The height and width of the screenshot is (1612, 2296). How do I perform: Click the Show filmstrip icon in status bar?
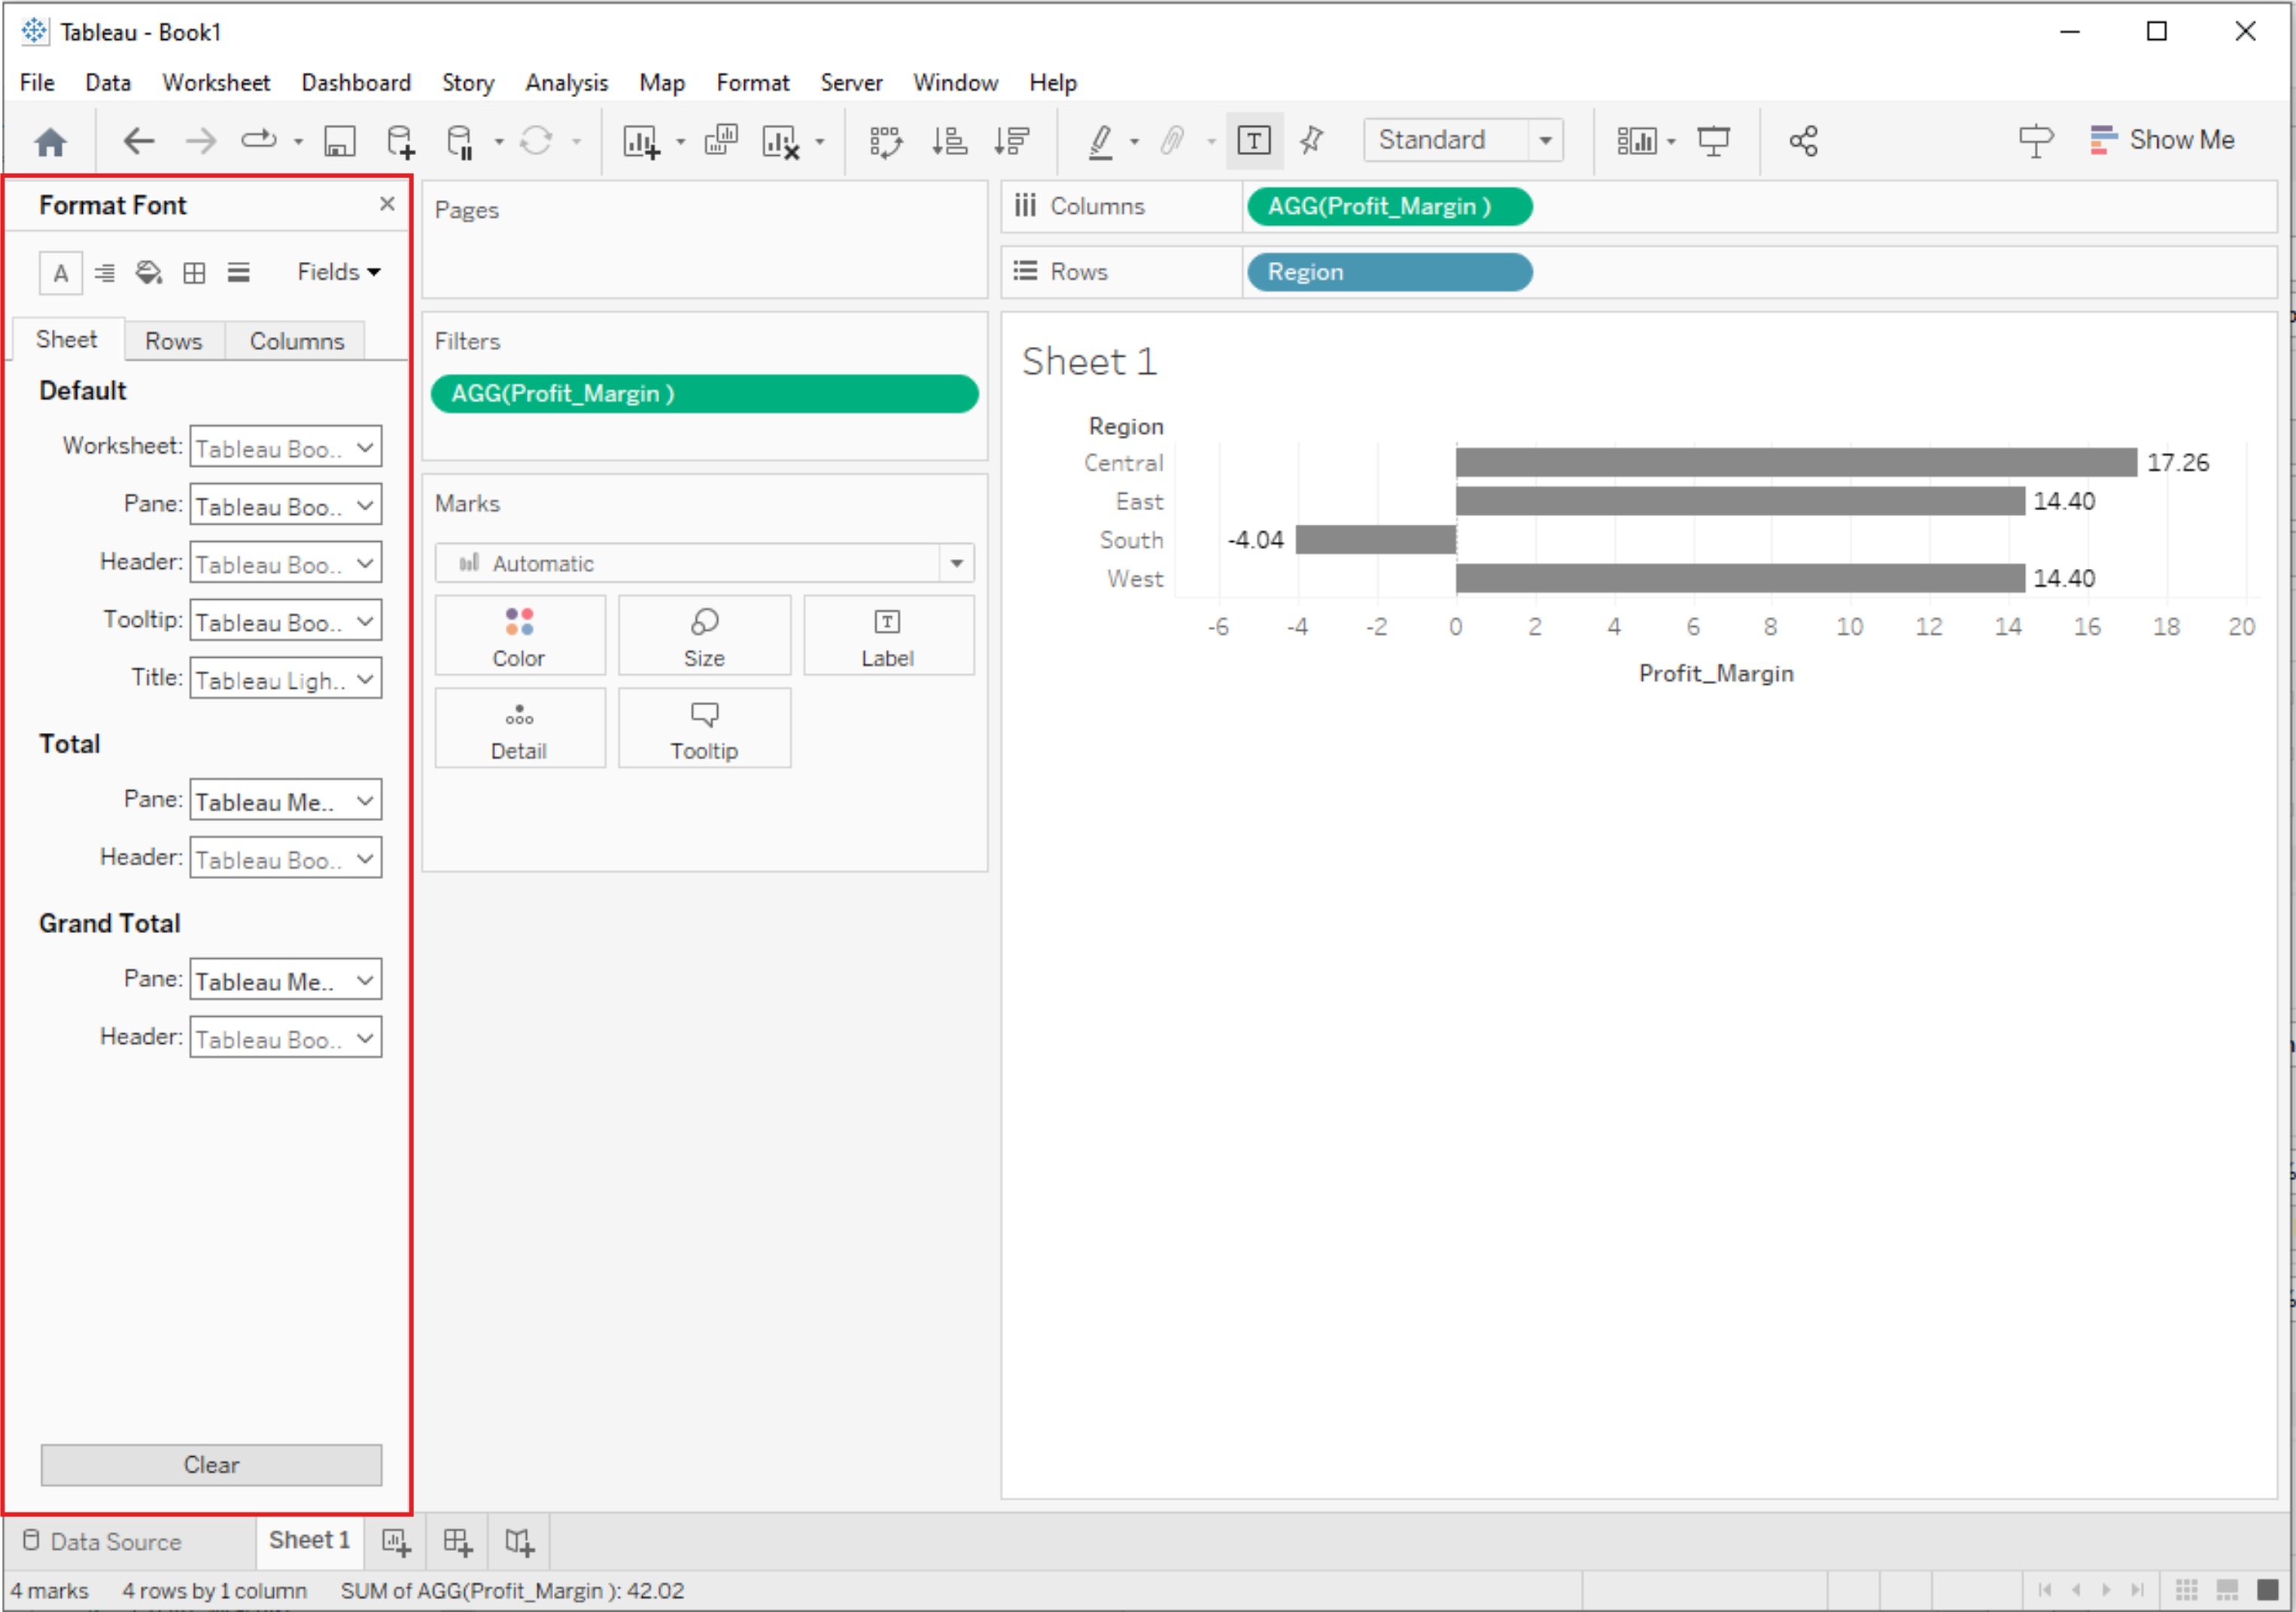coord(2227,1590)
